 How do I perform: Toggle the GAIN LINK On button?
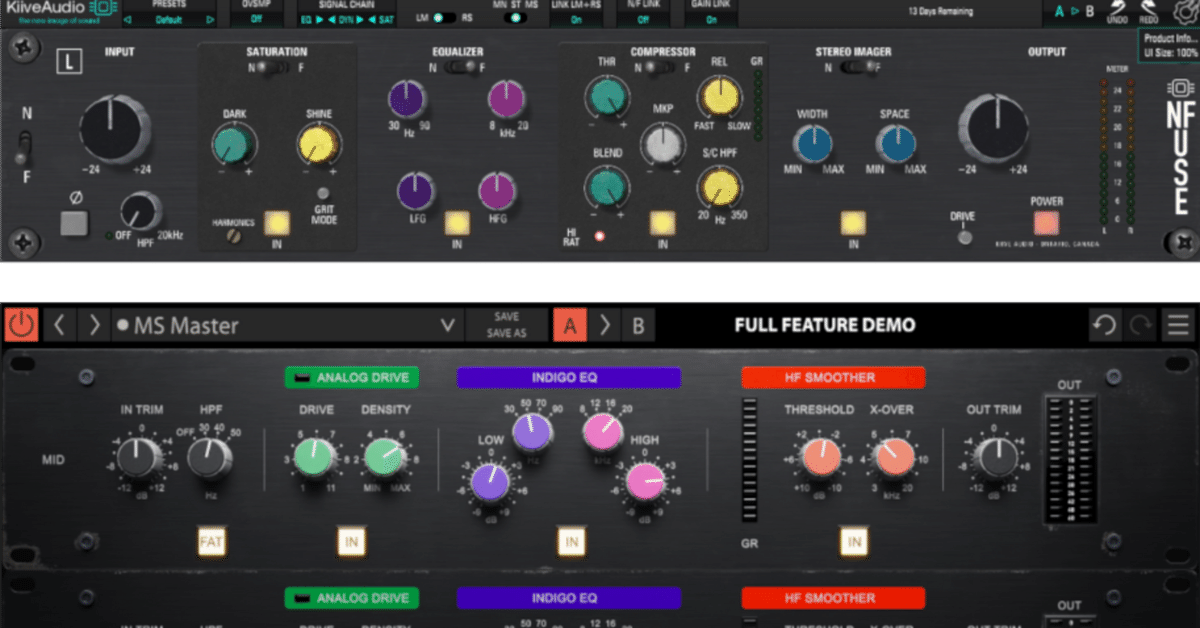(x=710, y=19)
